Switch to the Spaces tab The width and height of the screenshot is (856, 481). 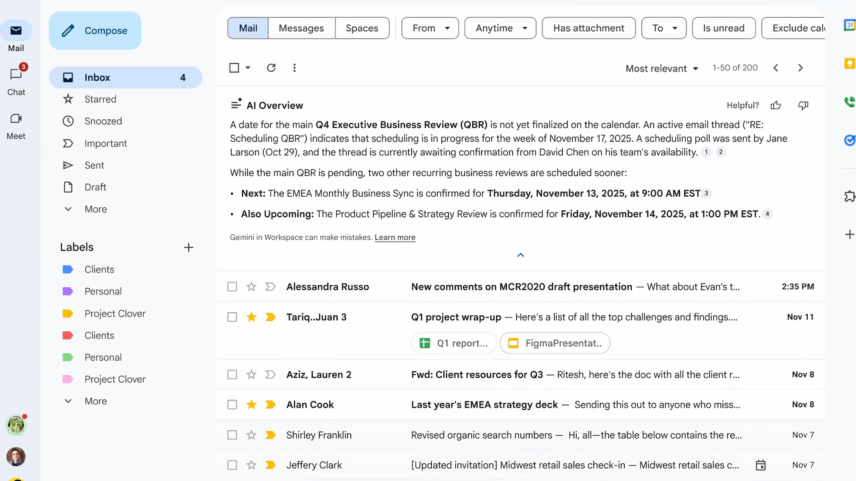click(x=362, y=28)
